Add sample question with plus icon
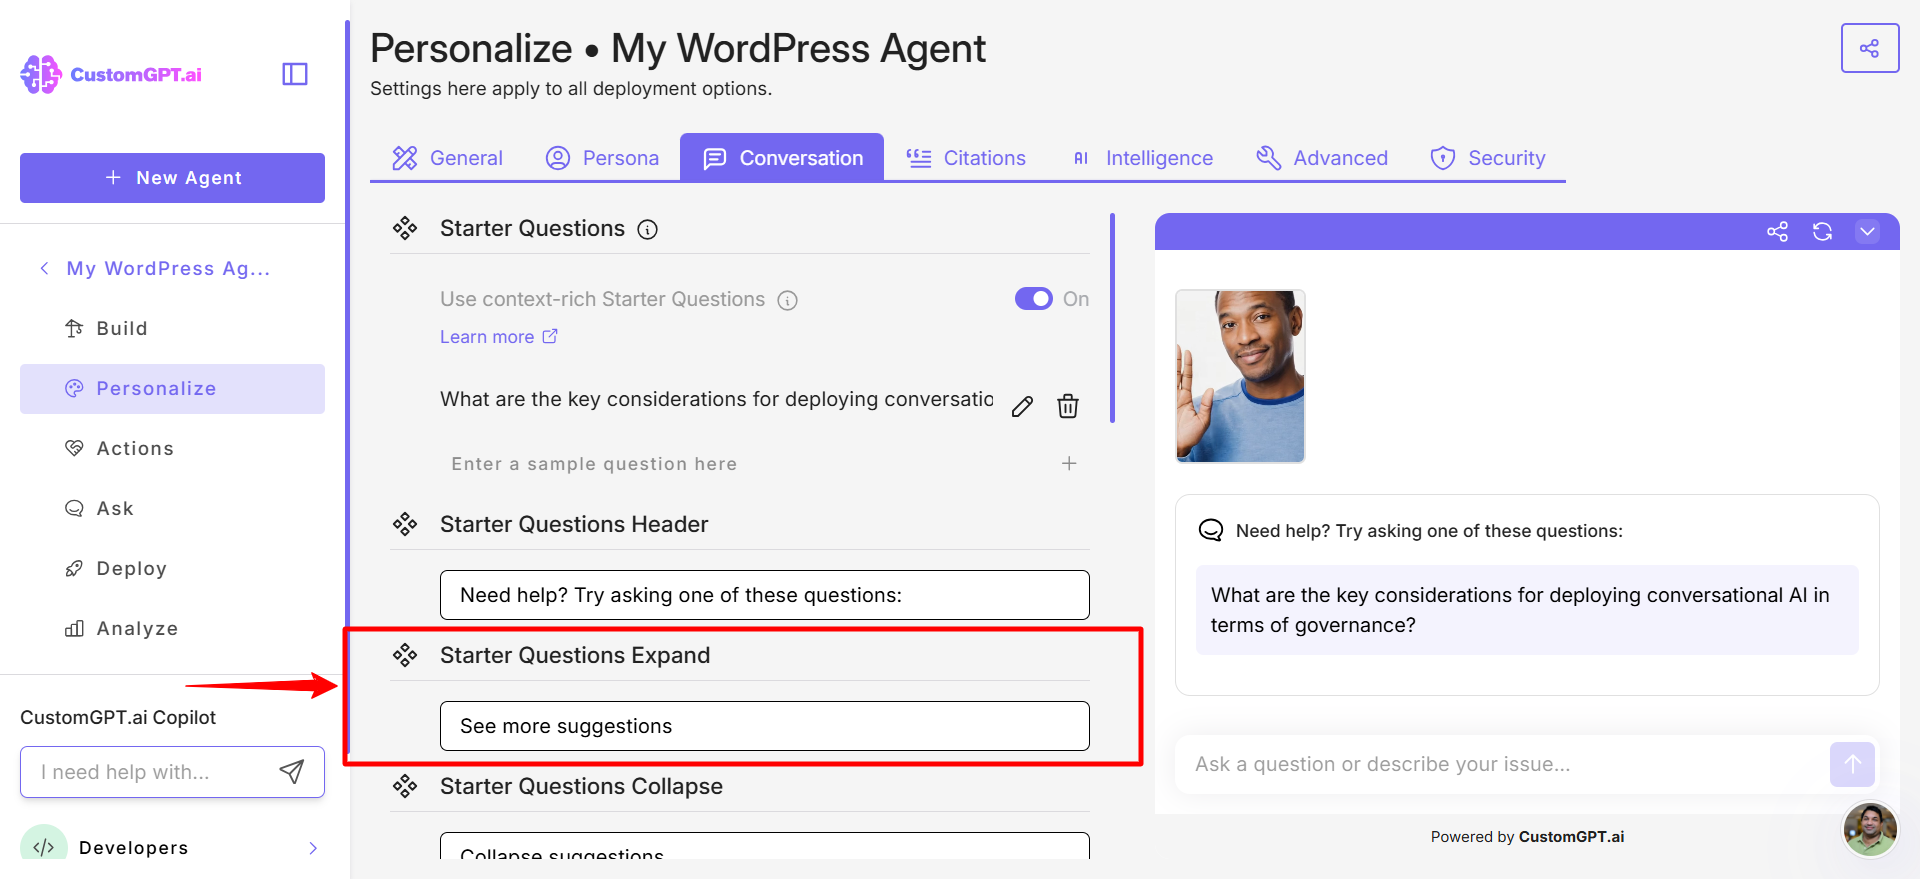This screenshot has width=1920, height=879. (1069, 463)
